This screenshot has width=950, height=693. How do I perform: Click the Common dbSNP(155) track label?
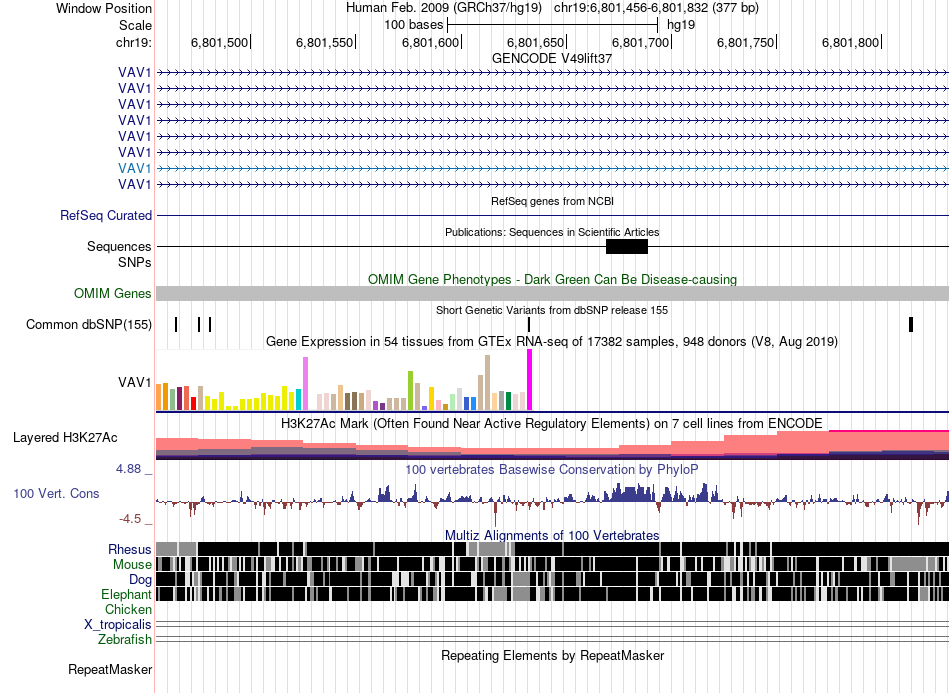pos(88,325)
